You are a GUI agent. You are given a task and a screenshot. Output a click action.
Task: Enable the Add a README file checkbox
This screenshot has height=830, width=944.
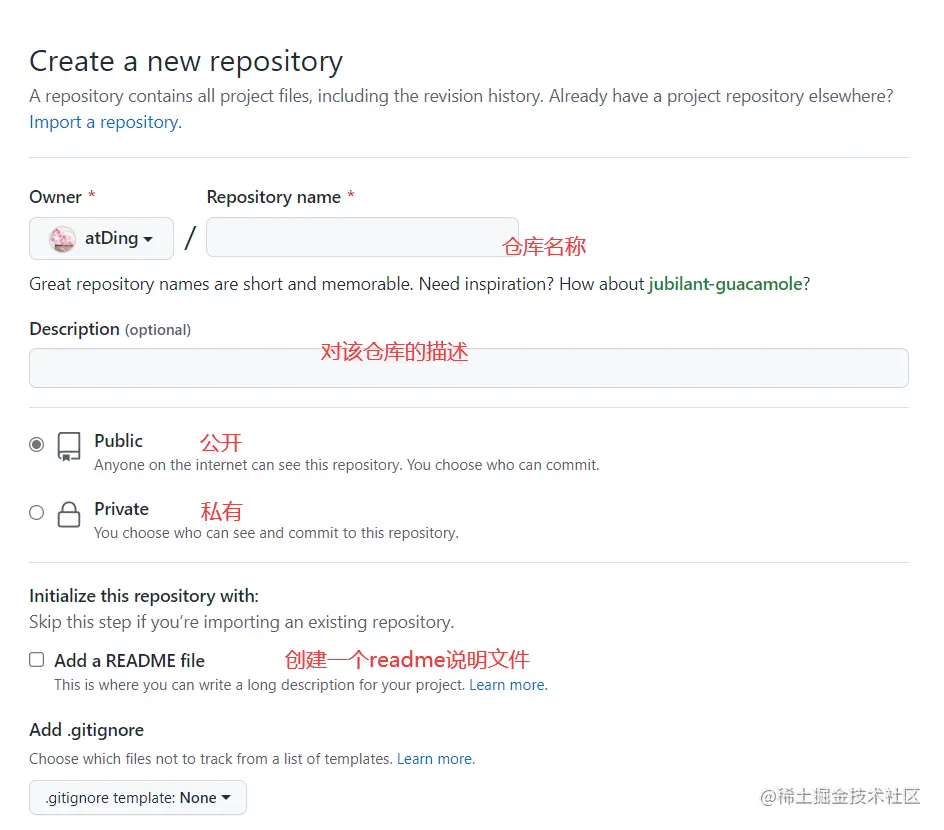click(37, 660)
